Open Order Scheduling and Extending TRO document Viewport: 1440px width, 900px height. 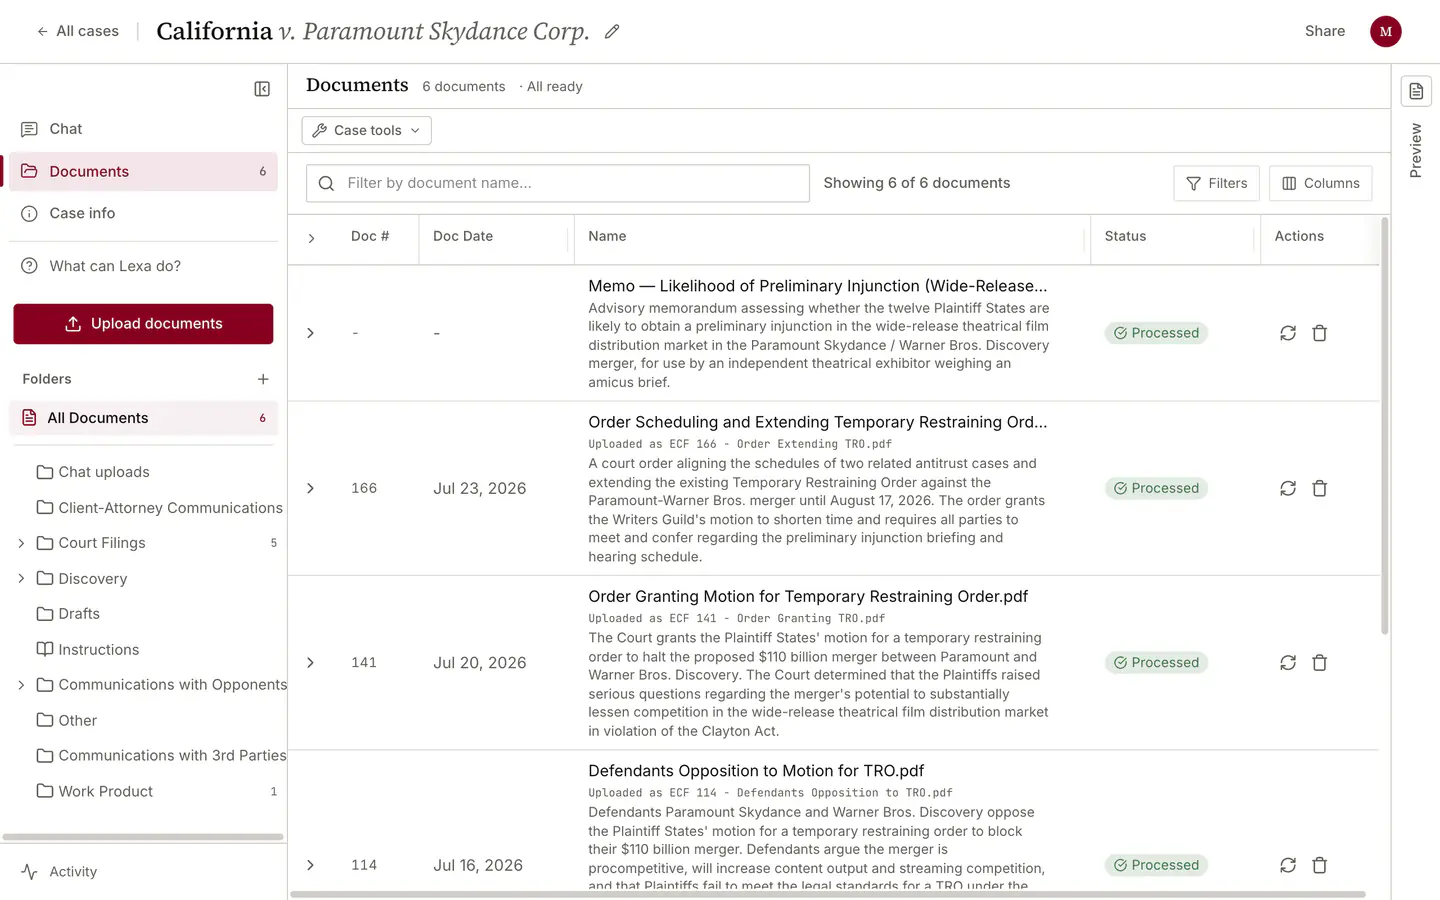[818, 422]
